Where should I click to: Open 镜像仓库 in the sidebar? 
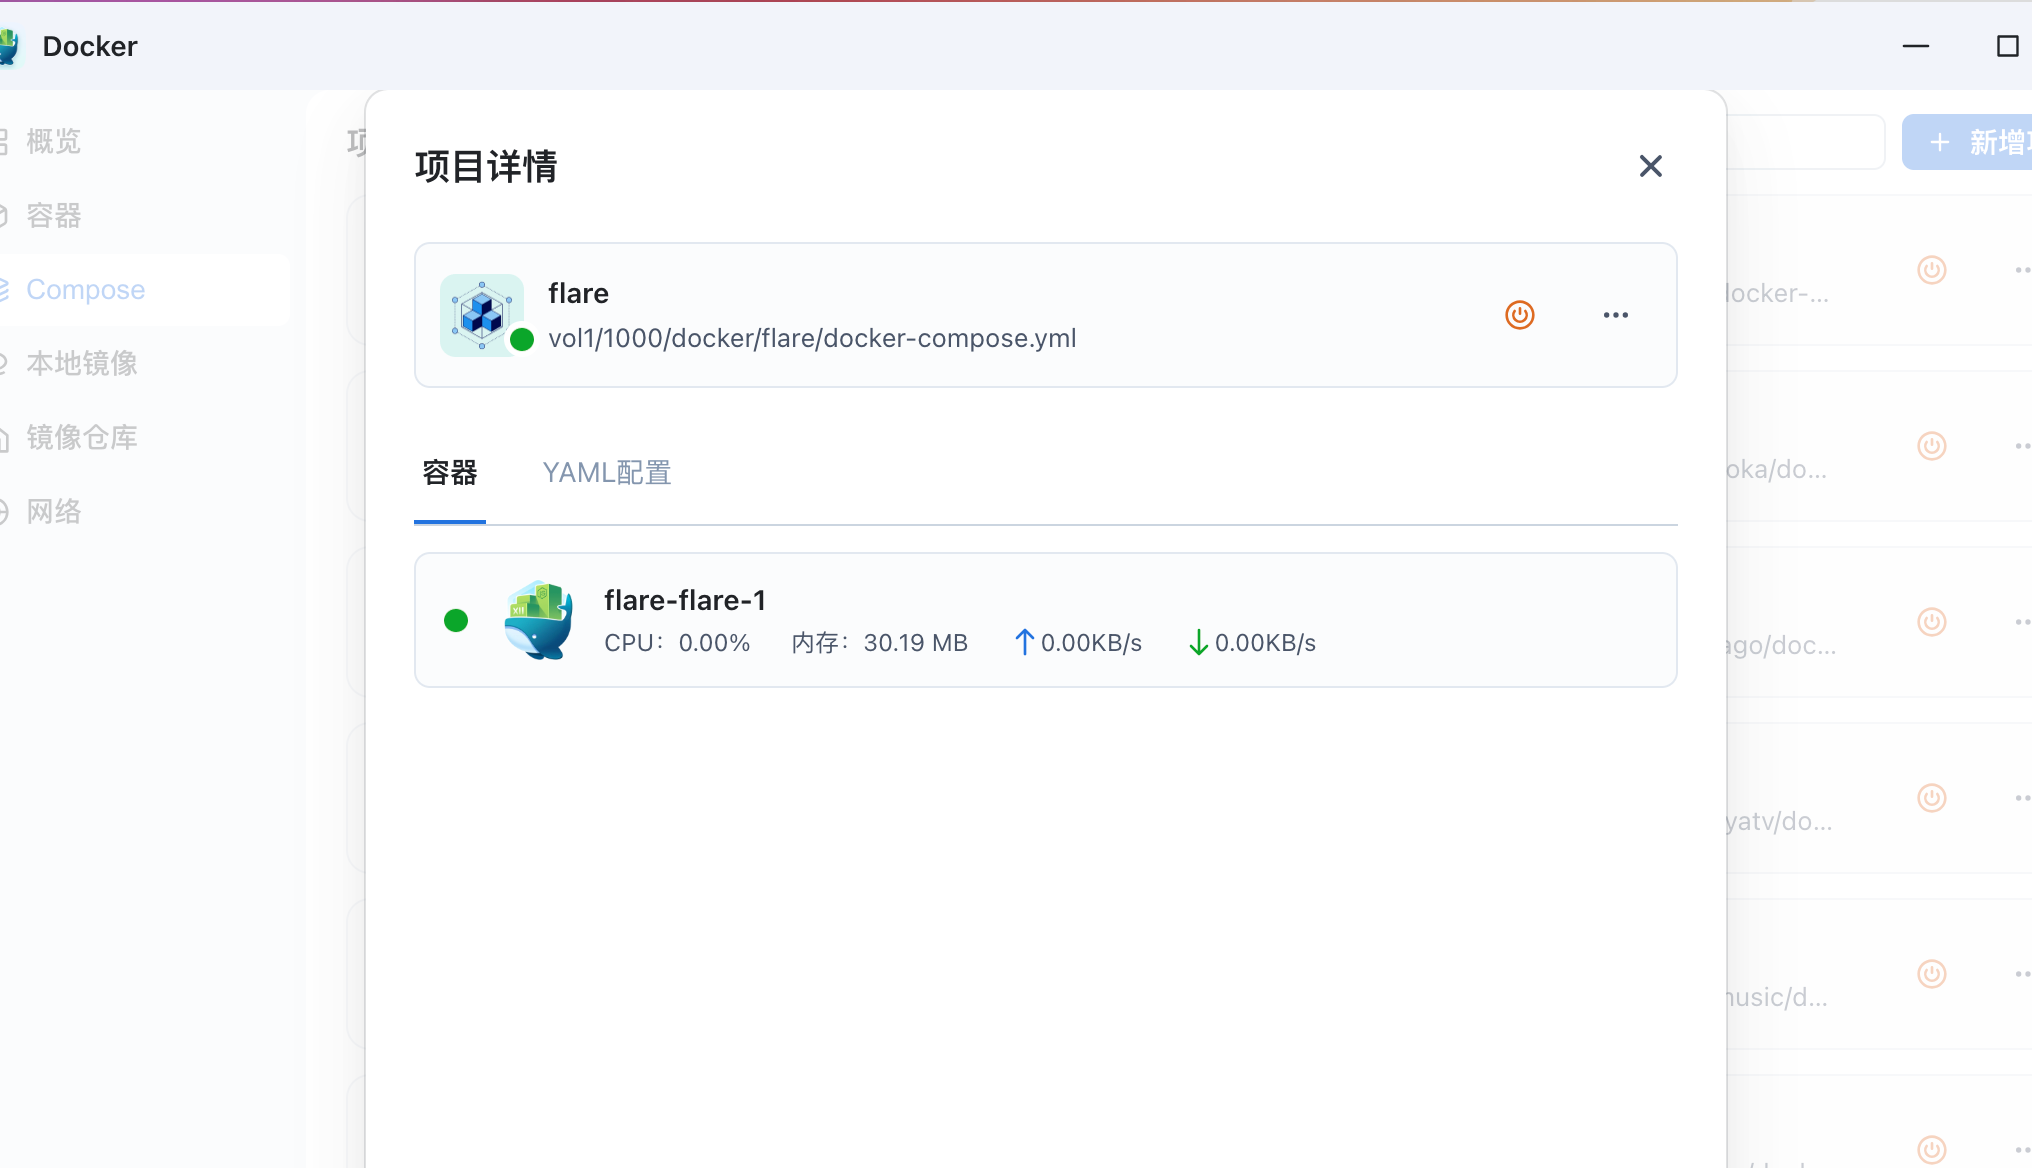coord(82,438)
